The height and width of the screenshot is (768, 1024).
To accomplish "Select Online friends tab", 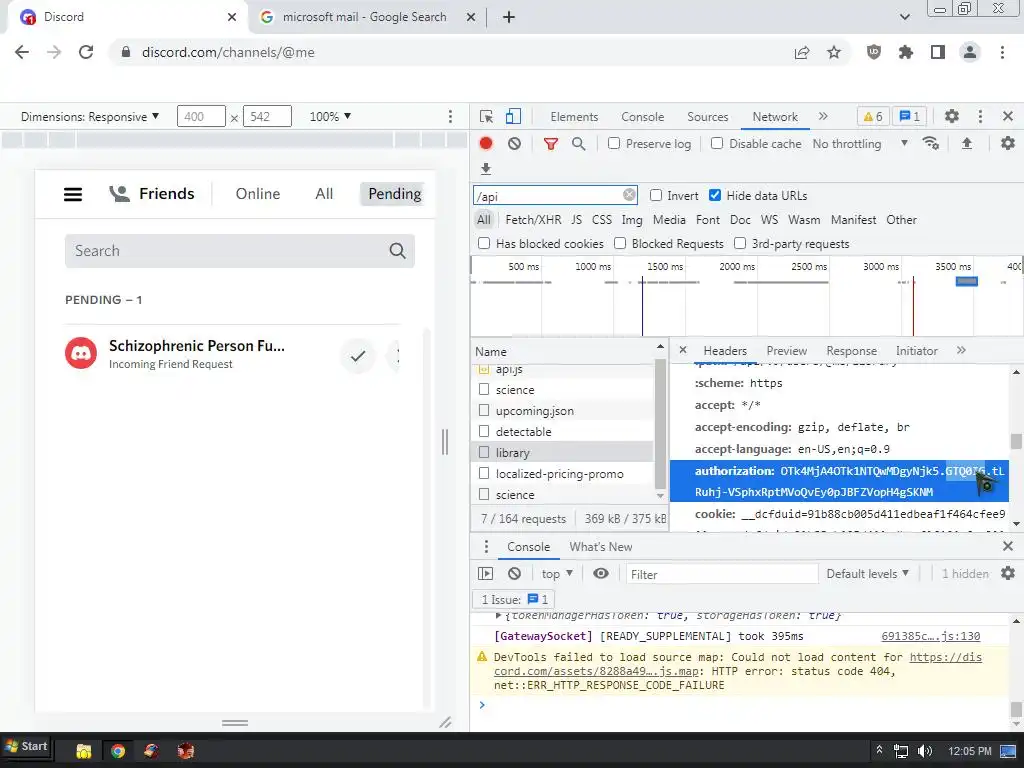I will [257, 194].
